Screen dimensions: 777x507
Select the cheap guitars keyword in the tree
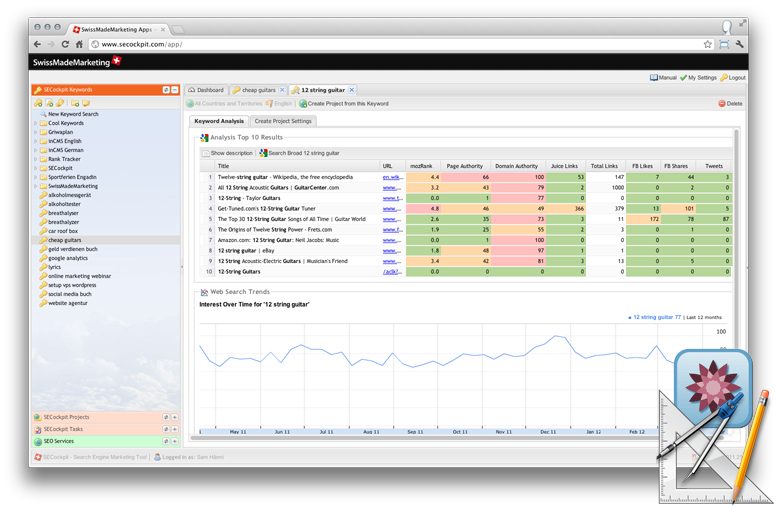coord(106,240)
